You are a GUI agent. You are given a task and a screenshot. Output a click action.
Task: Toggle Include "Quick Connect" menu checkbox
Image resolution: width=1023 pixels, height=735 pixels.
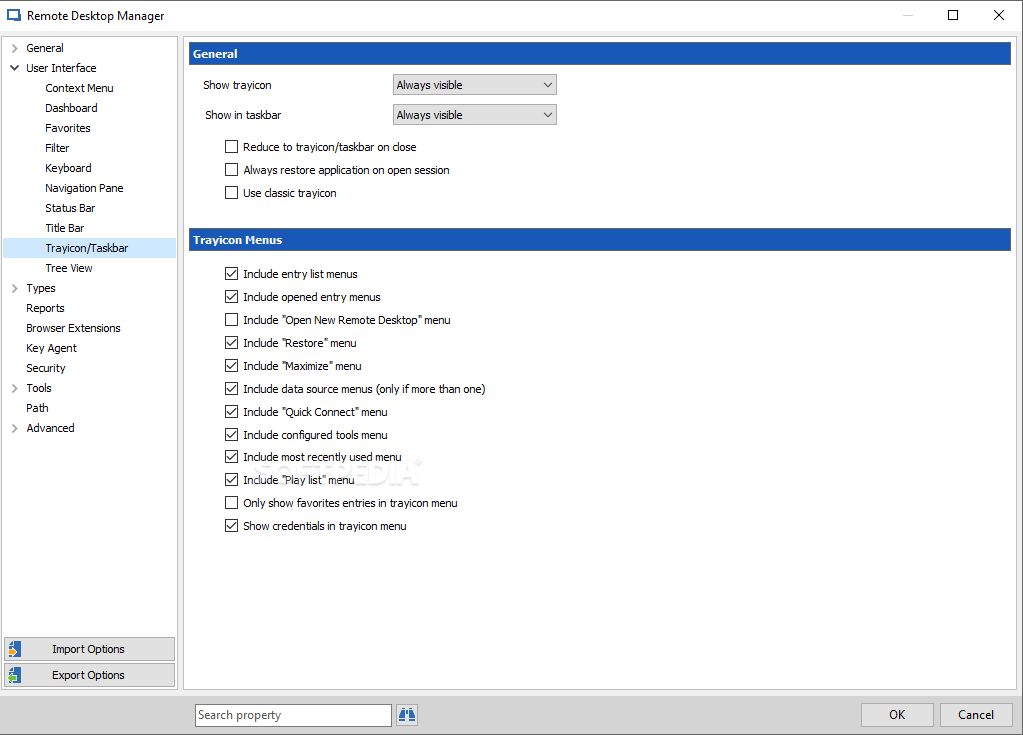pos(231,412)
